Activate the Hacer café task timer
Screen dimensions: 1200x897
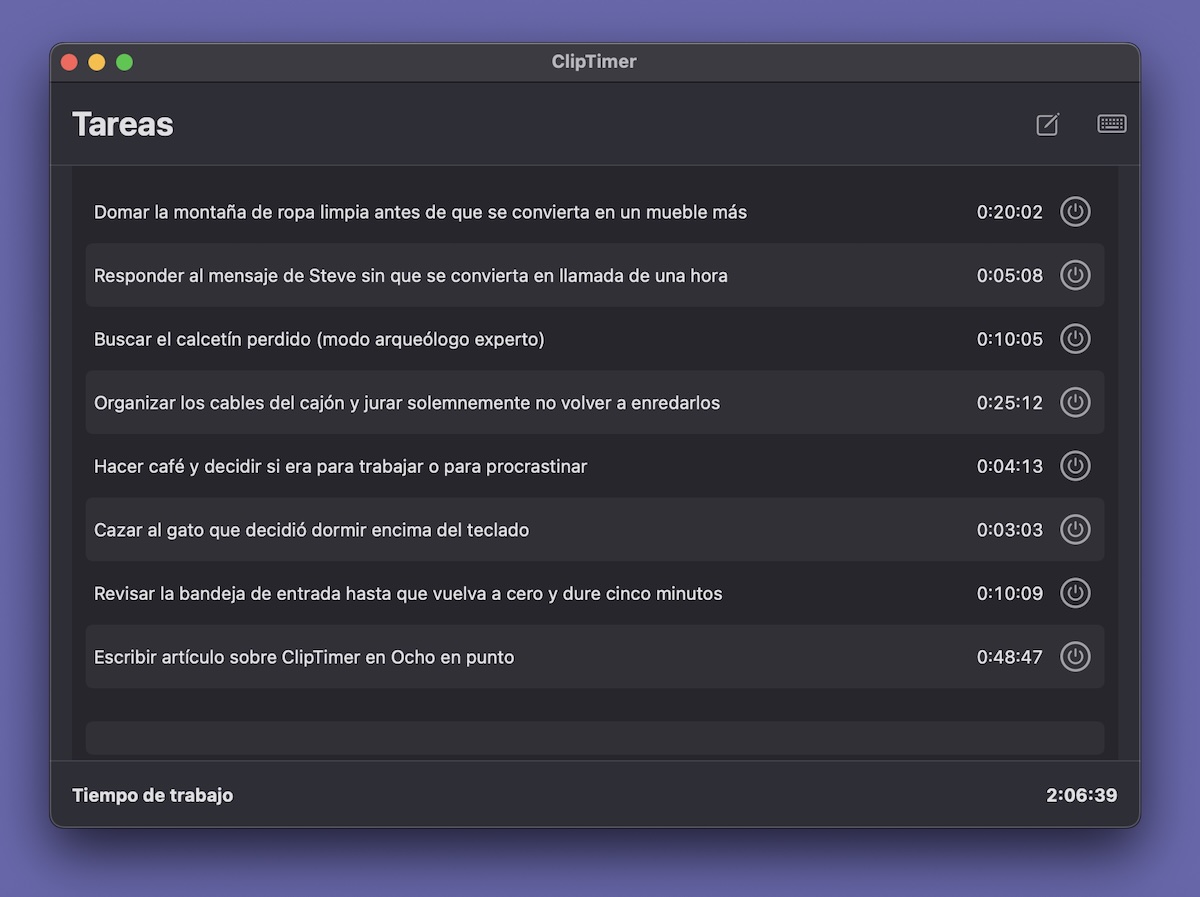1075,466
